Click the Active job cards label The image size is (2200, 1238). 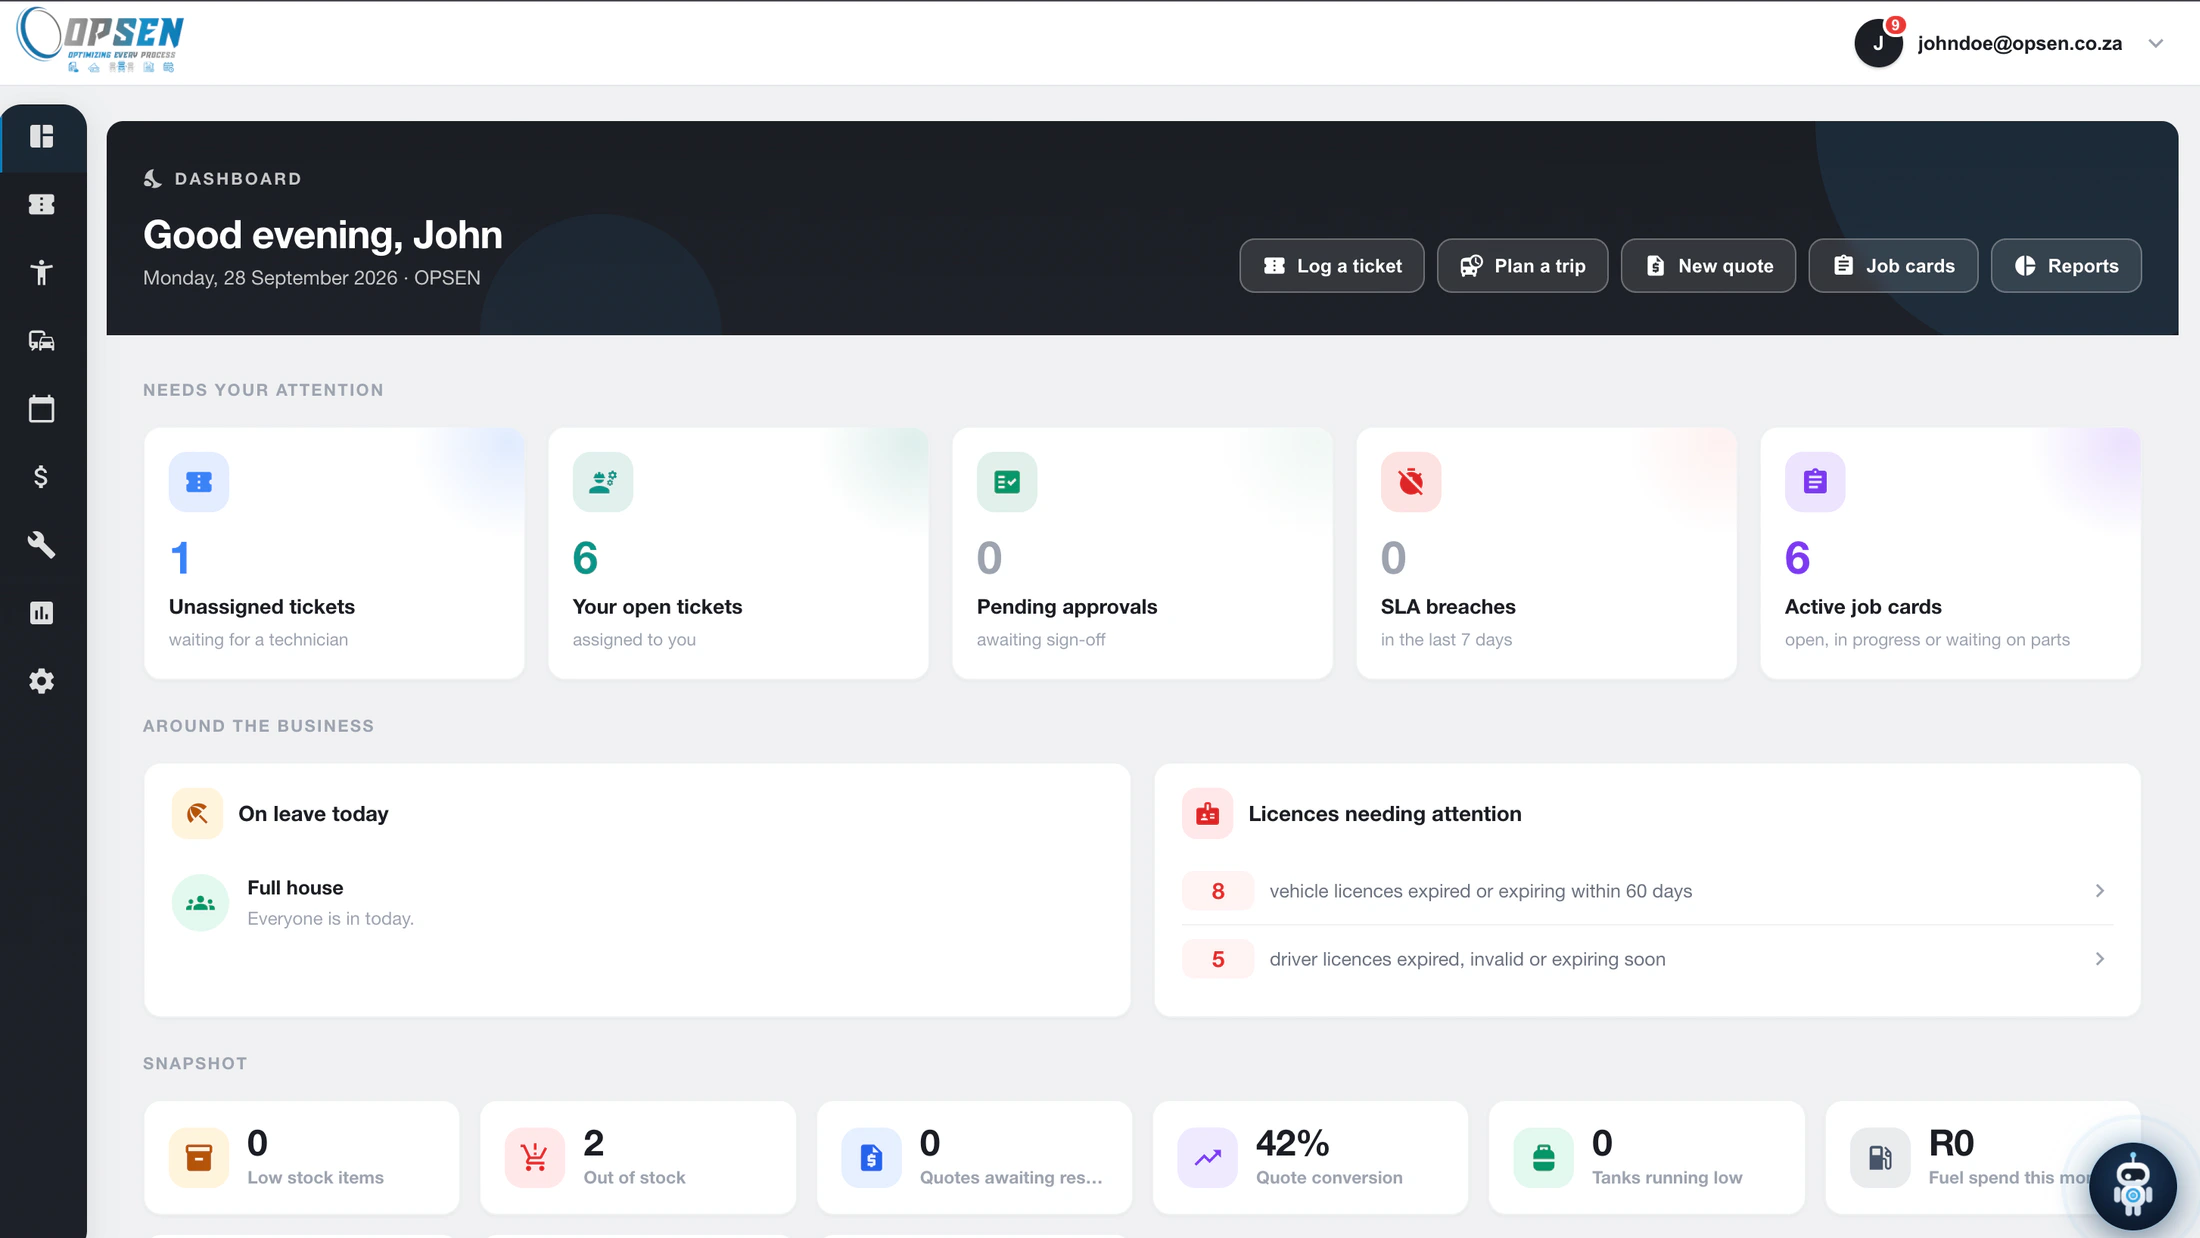(x=1863, y=607)
